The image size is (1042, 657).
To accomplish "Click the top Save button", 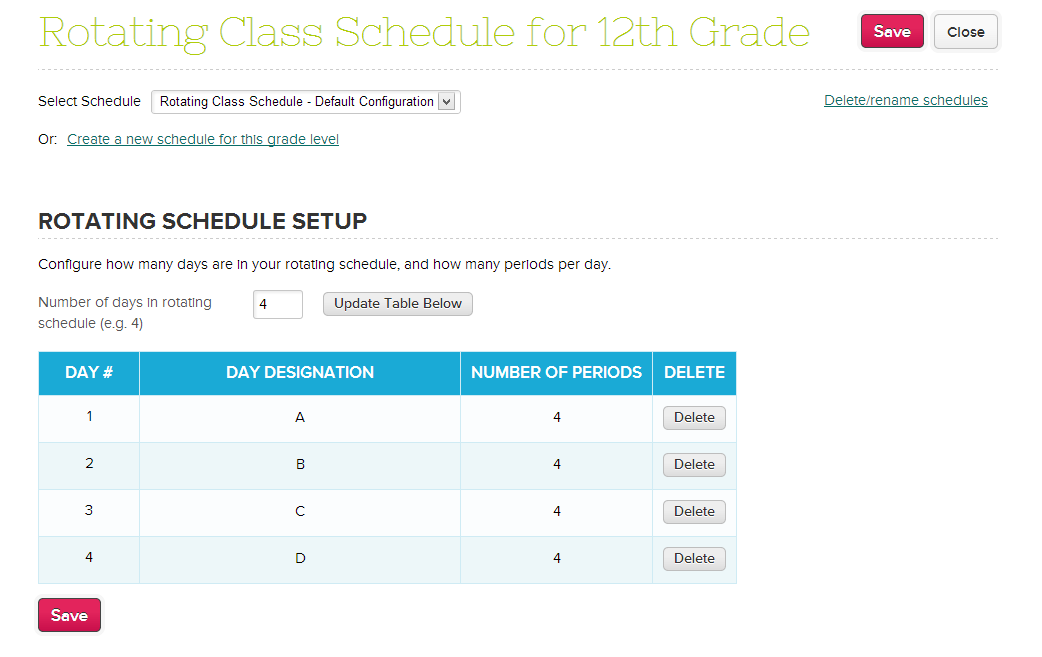I will (891, 31).
